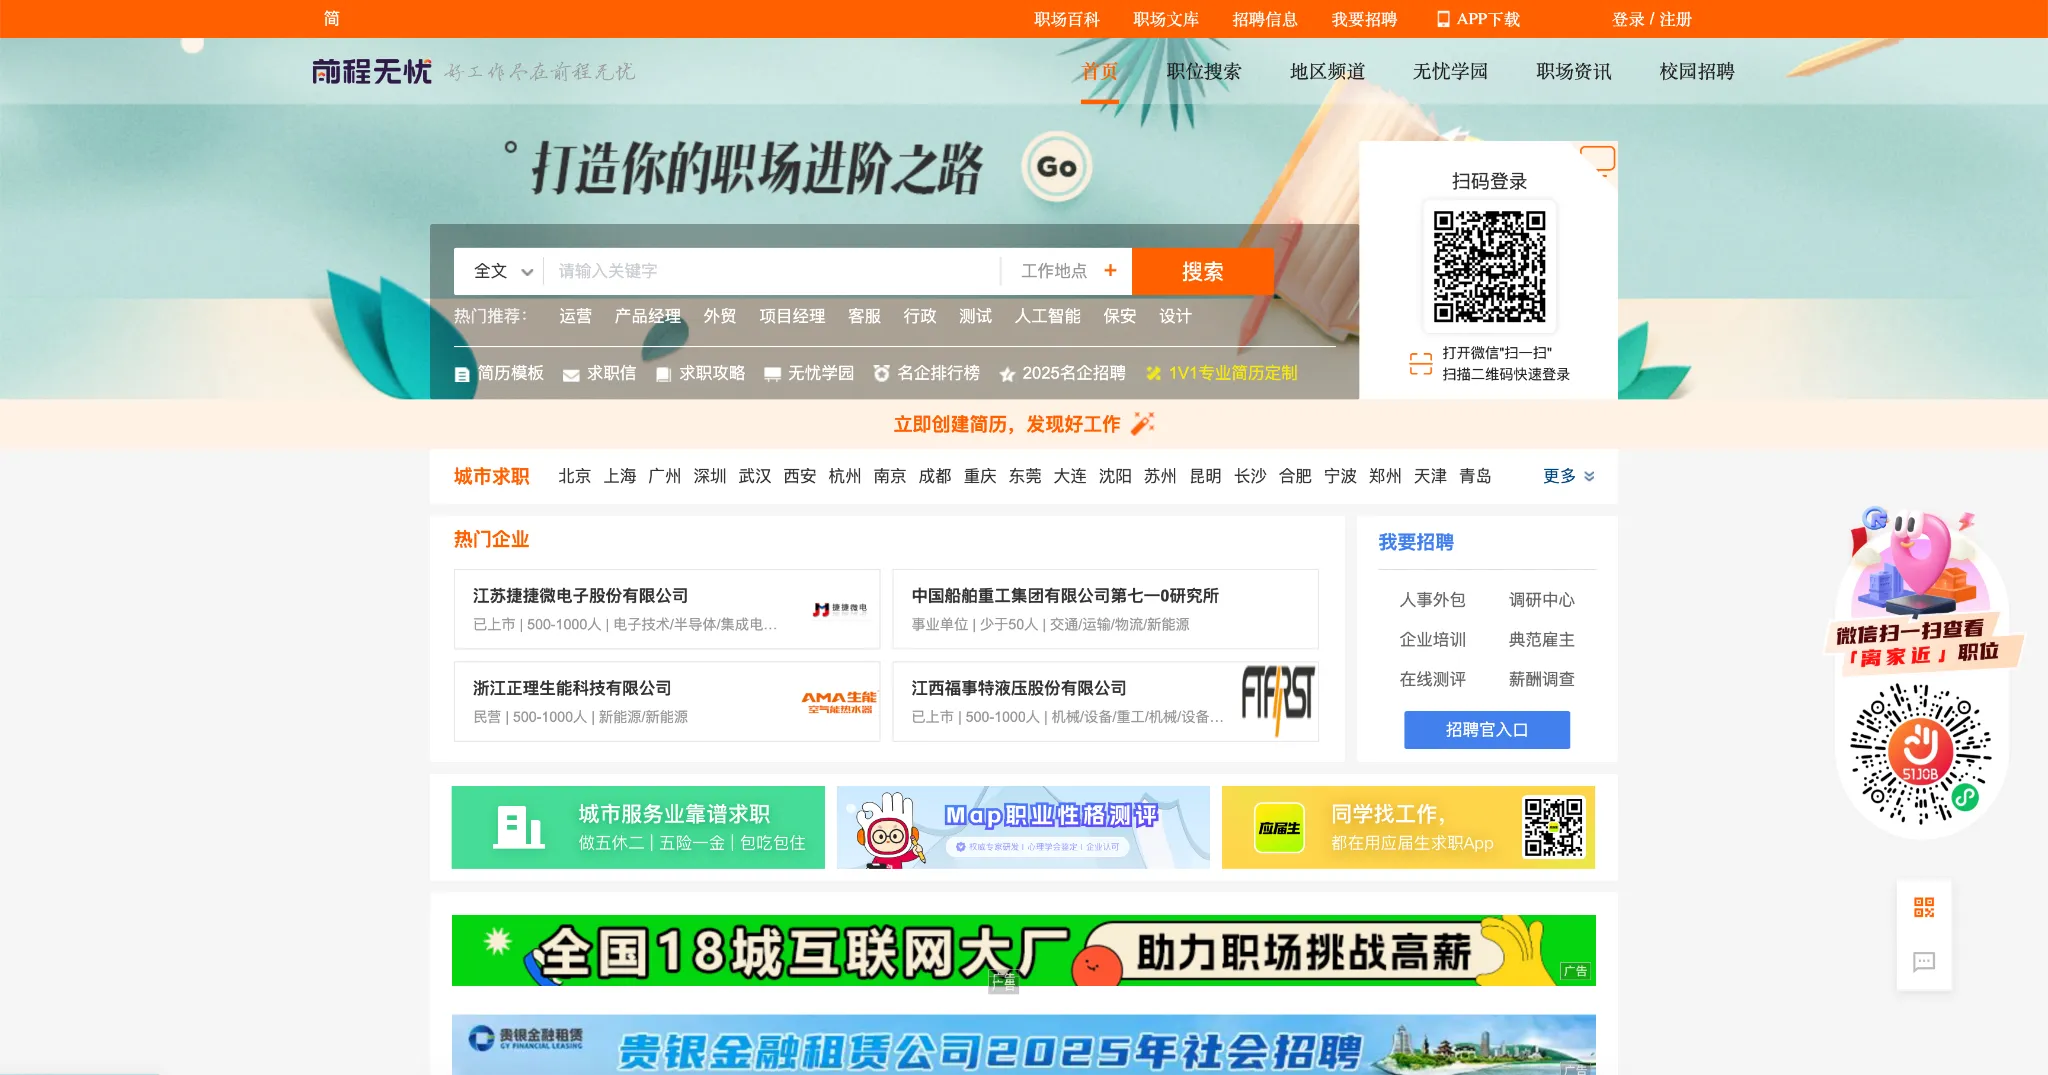Viewport: 2048px width, 1075px height.
Task: Open 无忧学园 link in search panel
Action: click(809, 373)
